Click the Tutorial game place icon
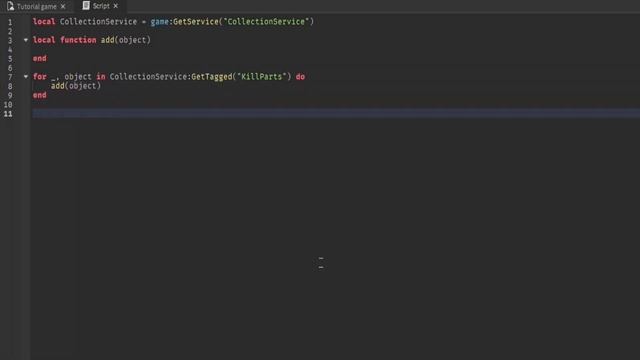The height and width of the screenshot is (360, 640). coord(10,6)
